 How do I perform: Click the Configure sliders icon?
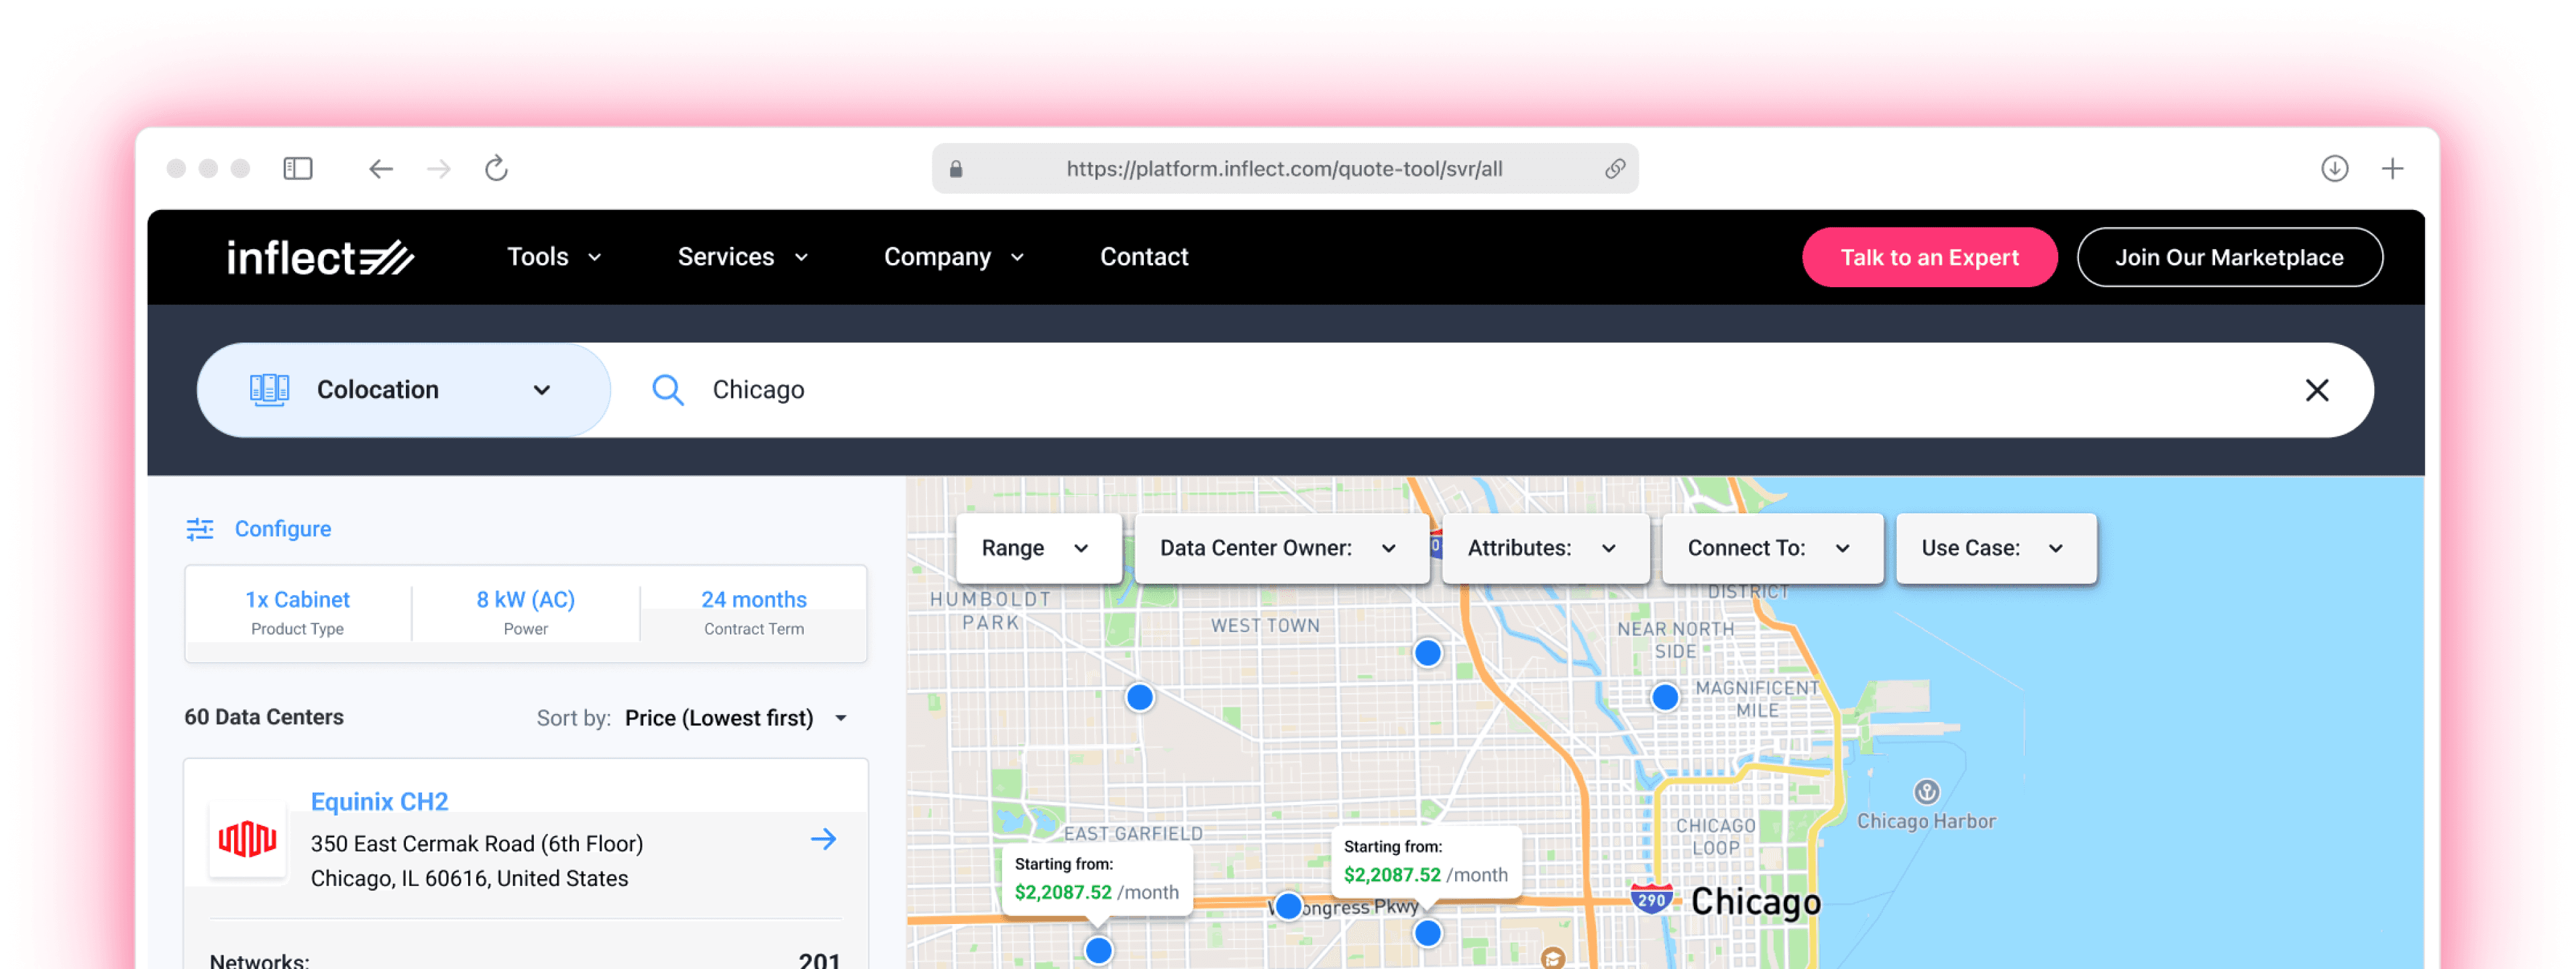(200, 529)
